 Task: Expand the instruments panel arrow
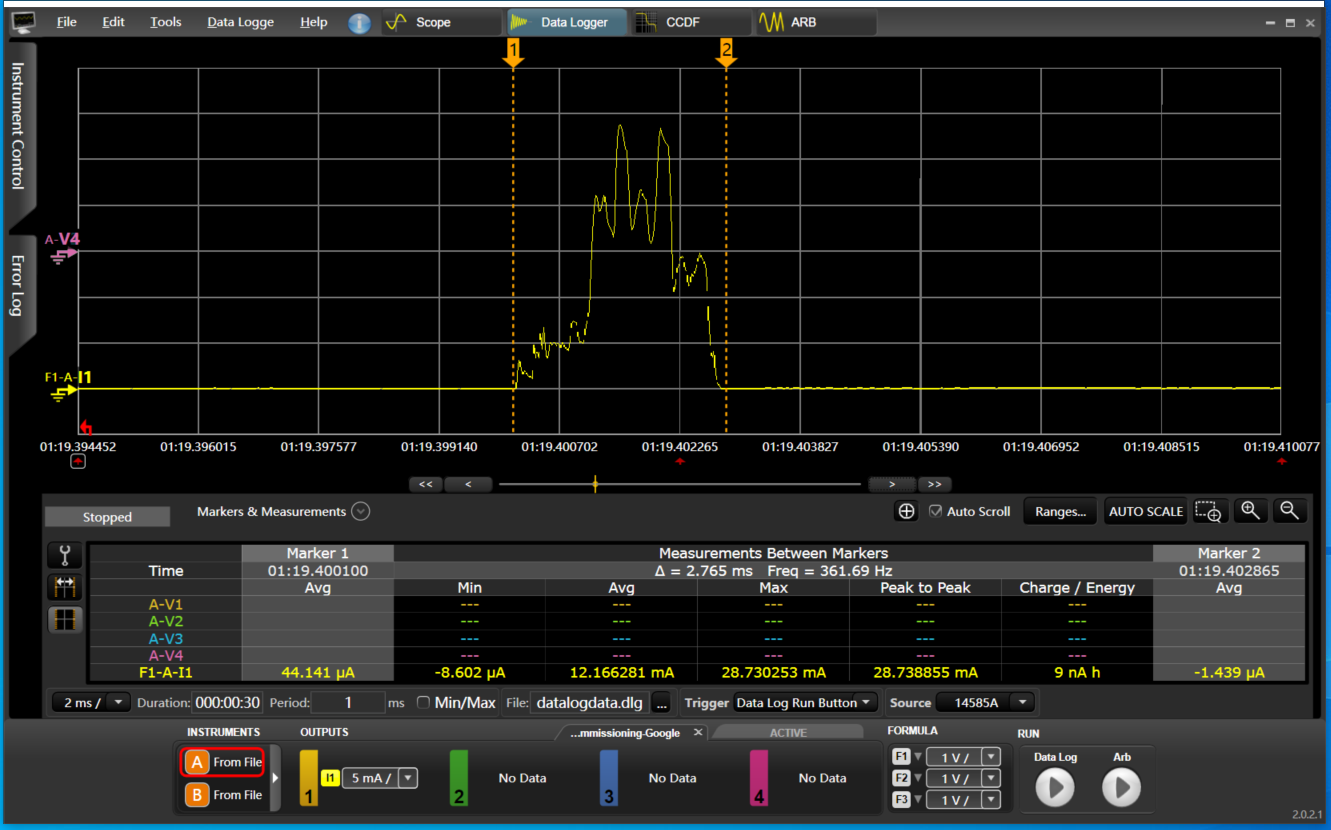pos(275,778)
